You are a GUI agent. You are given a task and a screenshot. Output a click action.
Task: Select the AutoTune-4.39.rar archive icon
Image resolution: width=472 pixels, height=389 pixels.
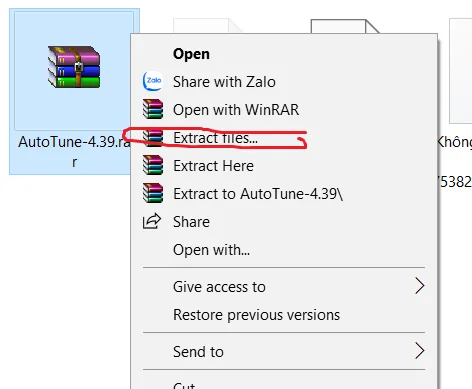coord(74,67)
